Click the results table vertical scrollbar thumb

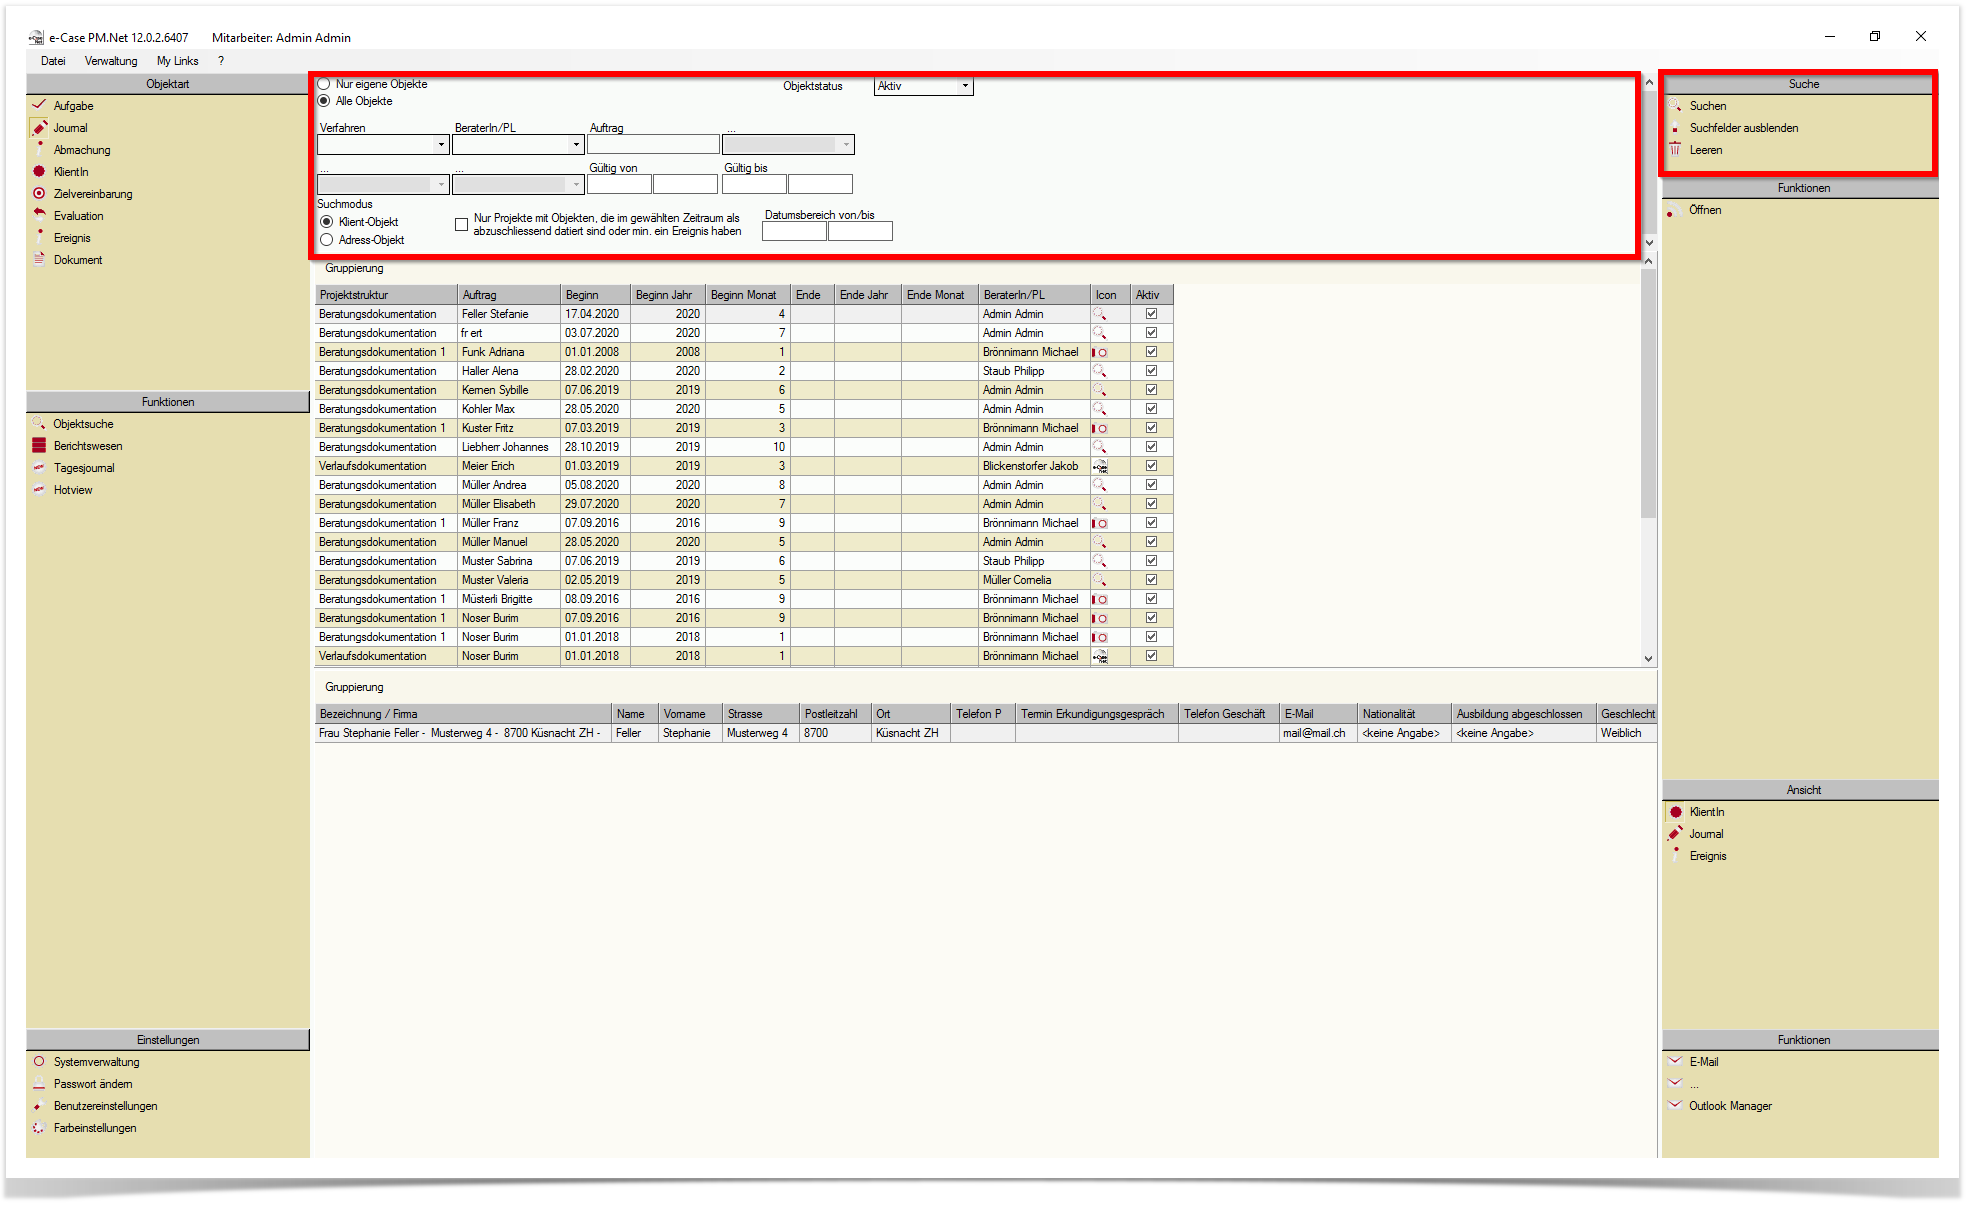[1648, 392]
